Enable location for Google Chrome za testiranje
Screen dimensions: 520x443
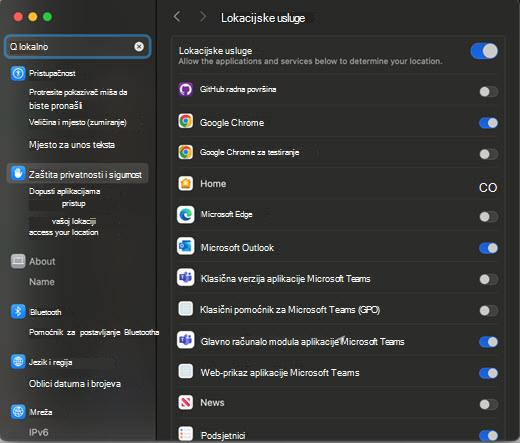pos(489,154)
